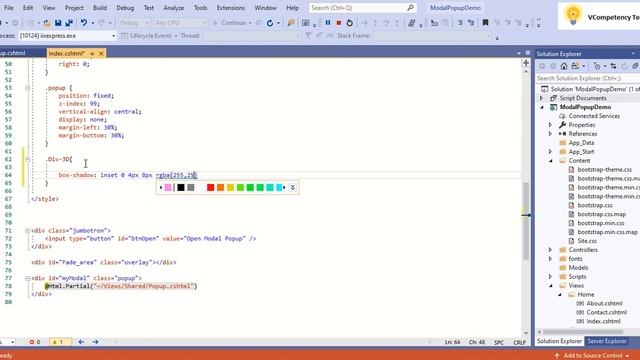Expand the color picker options chevron
This screenshot has height=360, width=640.
pyautogui.click(x=293, y=187)
